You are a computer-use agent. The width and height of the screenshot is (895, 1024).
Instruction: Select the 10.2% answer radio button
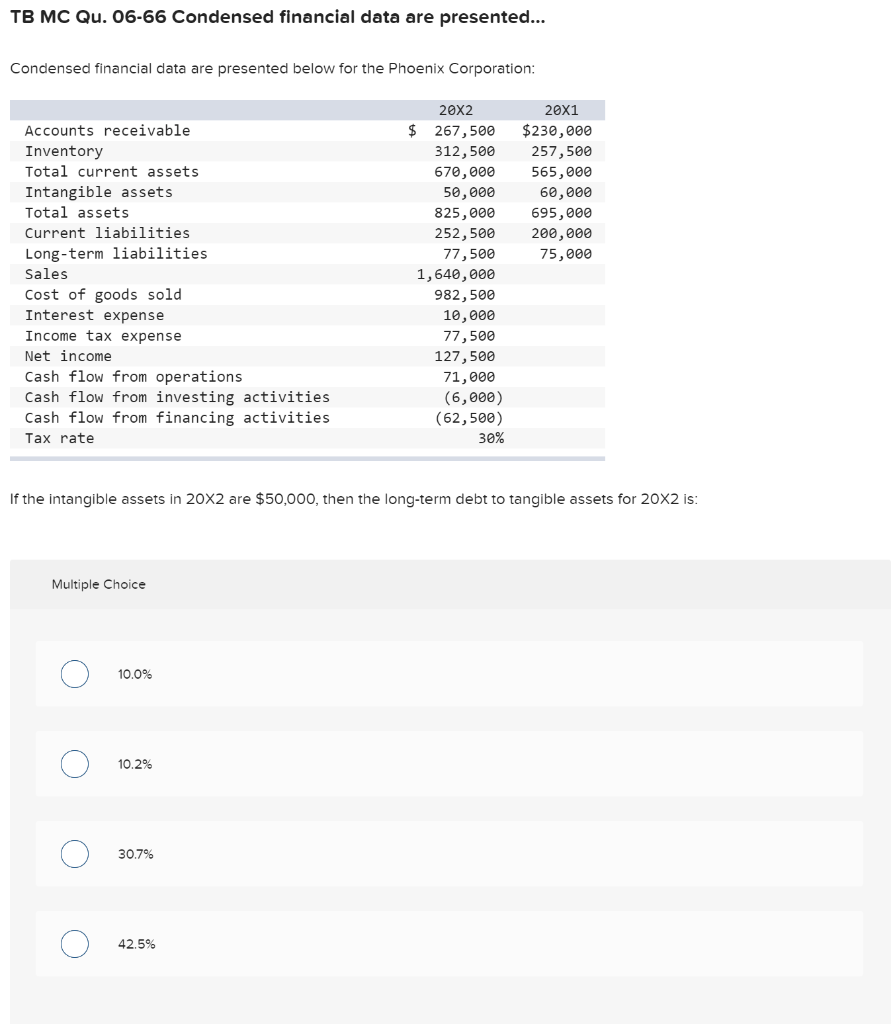pyautogui.click(x=73, y=764)
